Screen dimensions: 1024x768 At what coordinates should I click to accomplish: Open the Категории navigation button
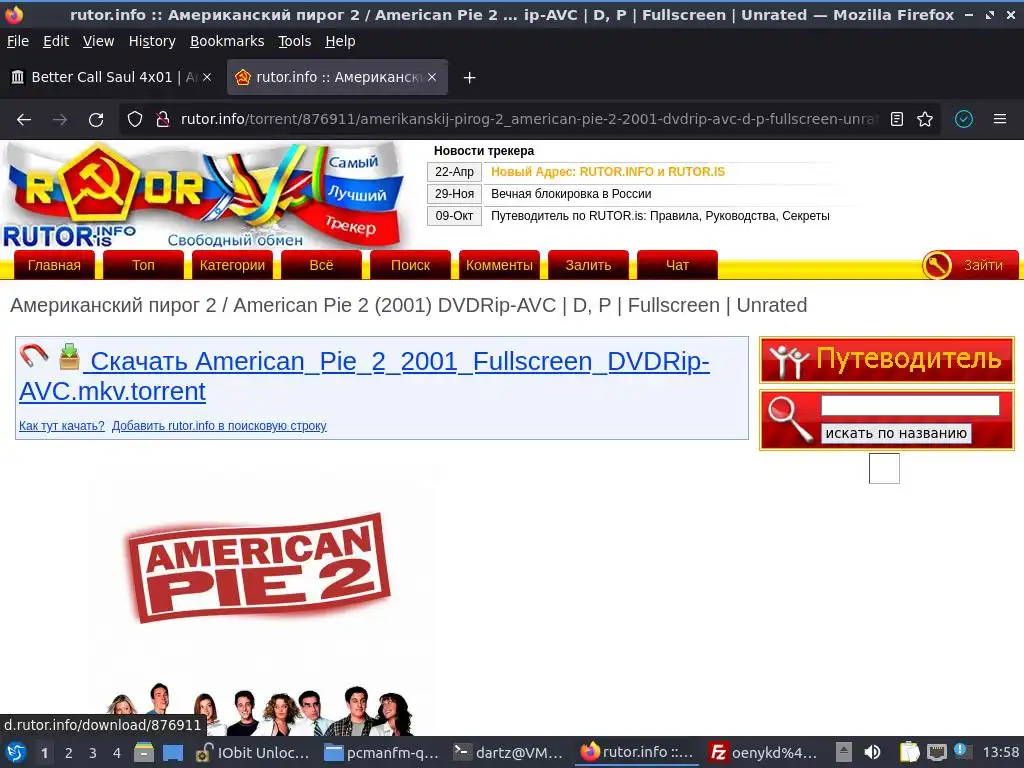point(232,265)
